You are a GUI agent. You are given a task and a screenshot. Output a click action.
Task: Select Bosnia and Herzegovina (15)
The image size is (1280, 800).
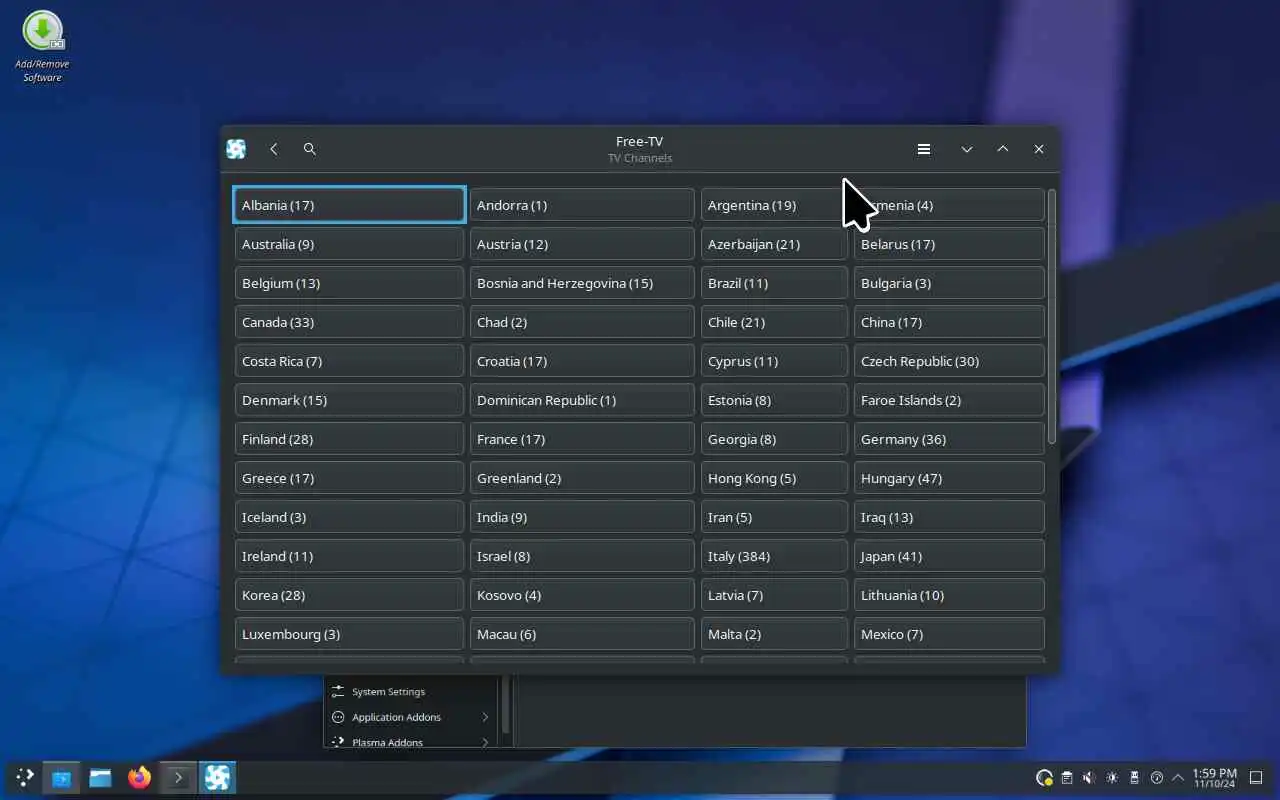coord(582,283)
